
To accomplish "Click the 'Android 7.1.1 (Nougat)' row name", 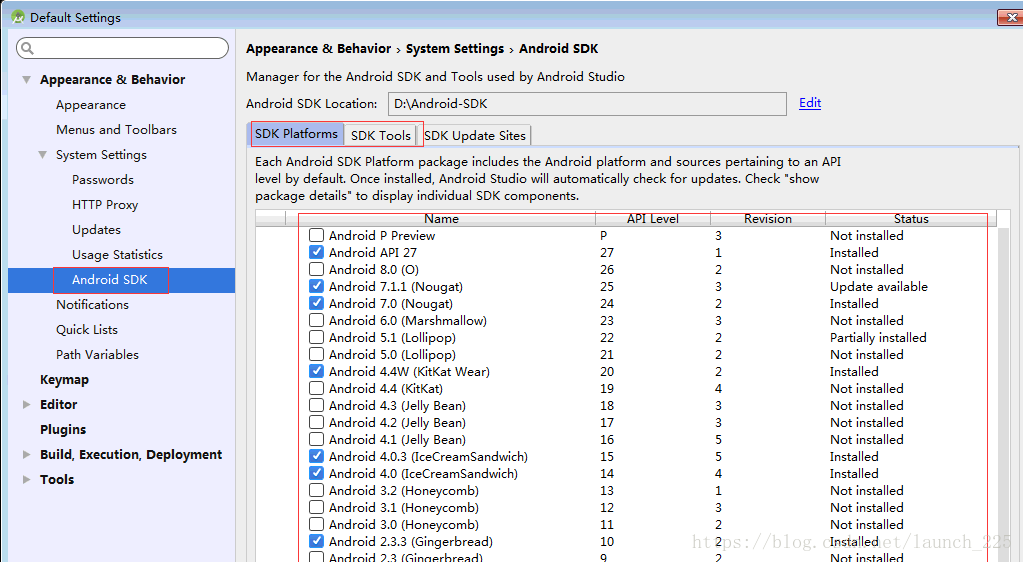I will pyautogui.click(x=396, y=287).
